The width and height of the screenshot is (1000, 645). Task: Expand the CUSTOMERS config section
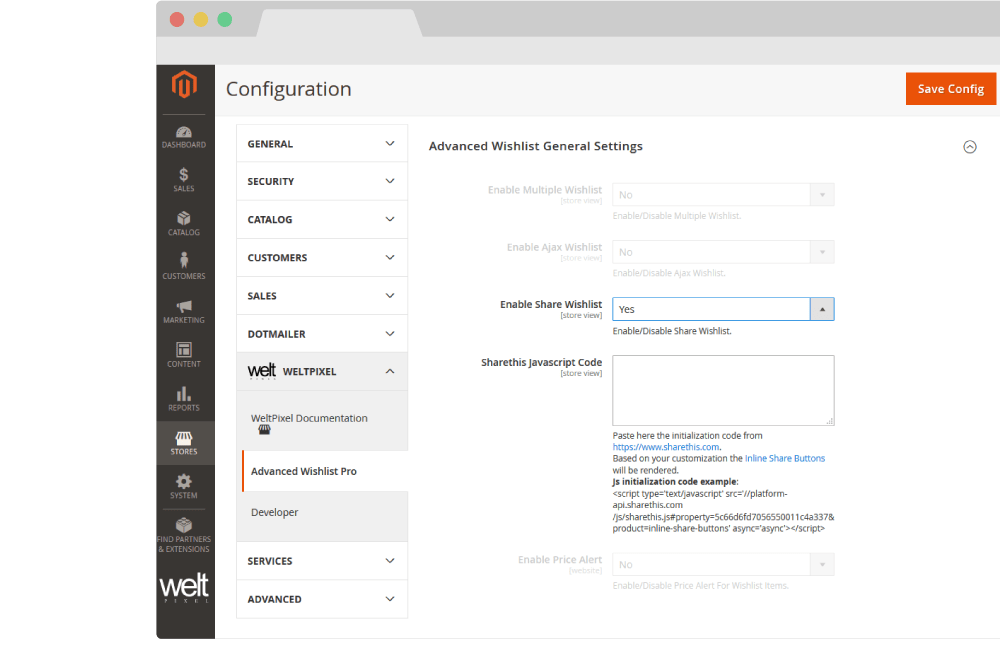point(321,258)
